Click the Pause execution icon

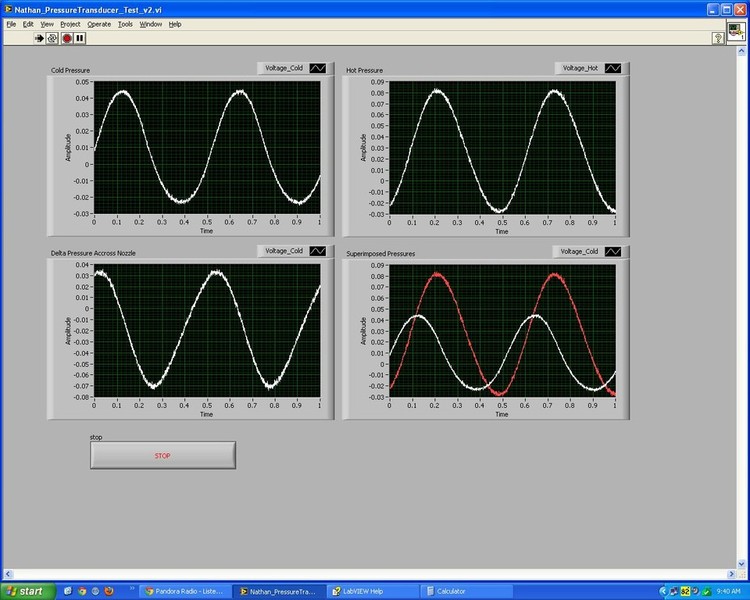pyautogui.click(x=80, y=37)
